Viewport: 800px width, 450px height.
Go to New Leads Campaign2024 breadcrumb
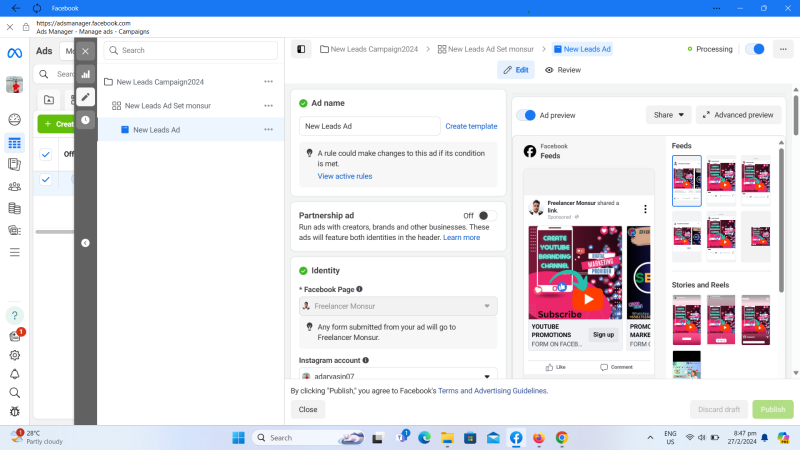pos(369,49)
